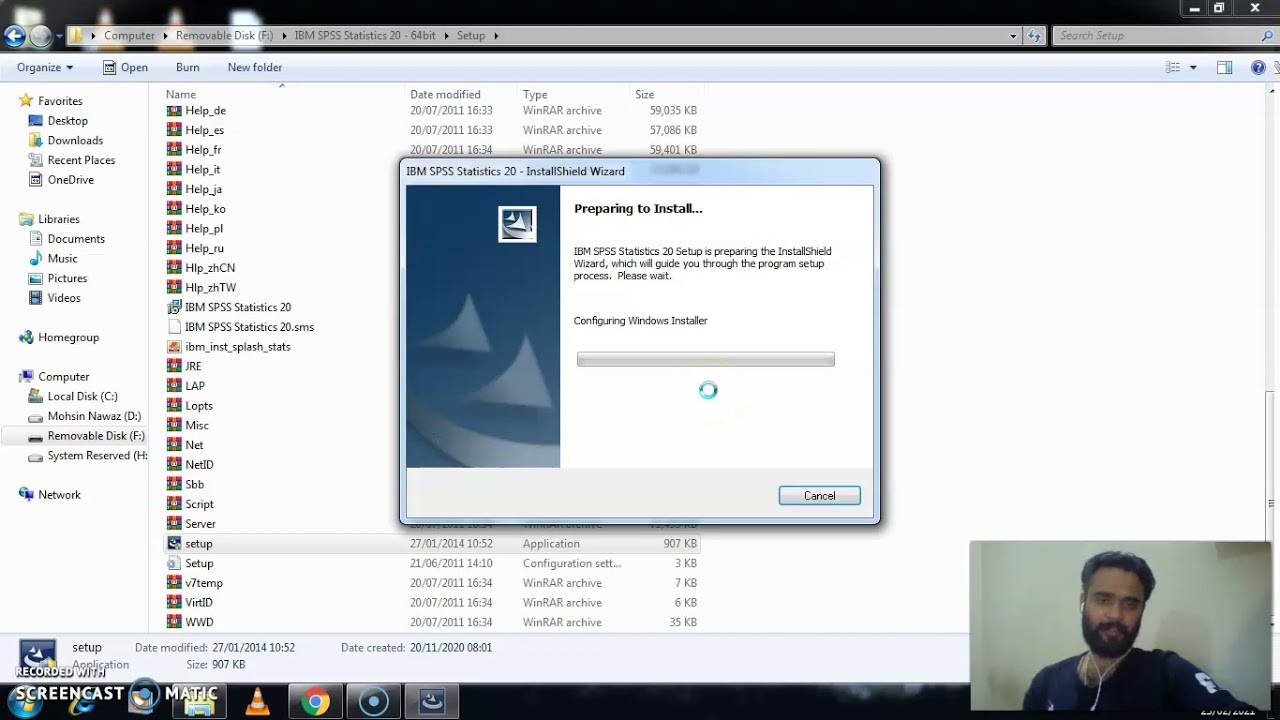Select Mohsin Nawaz (D:) drive
1280x720 pixels.
click(x=94, y=416)
